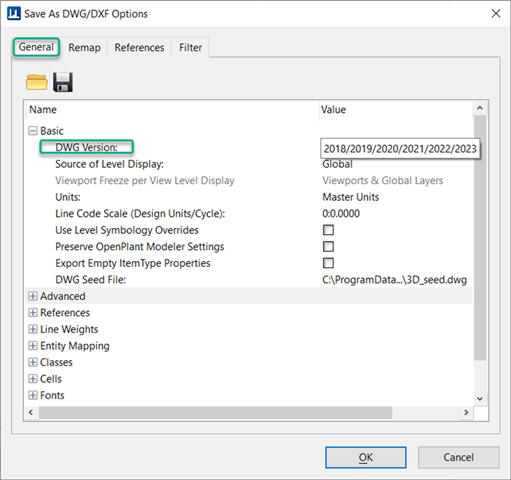
Task: Expand the Entity Mapping section
Action: pyautogui.click(x=33, y=346)
